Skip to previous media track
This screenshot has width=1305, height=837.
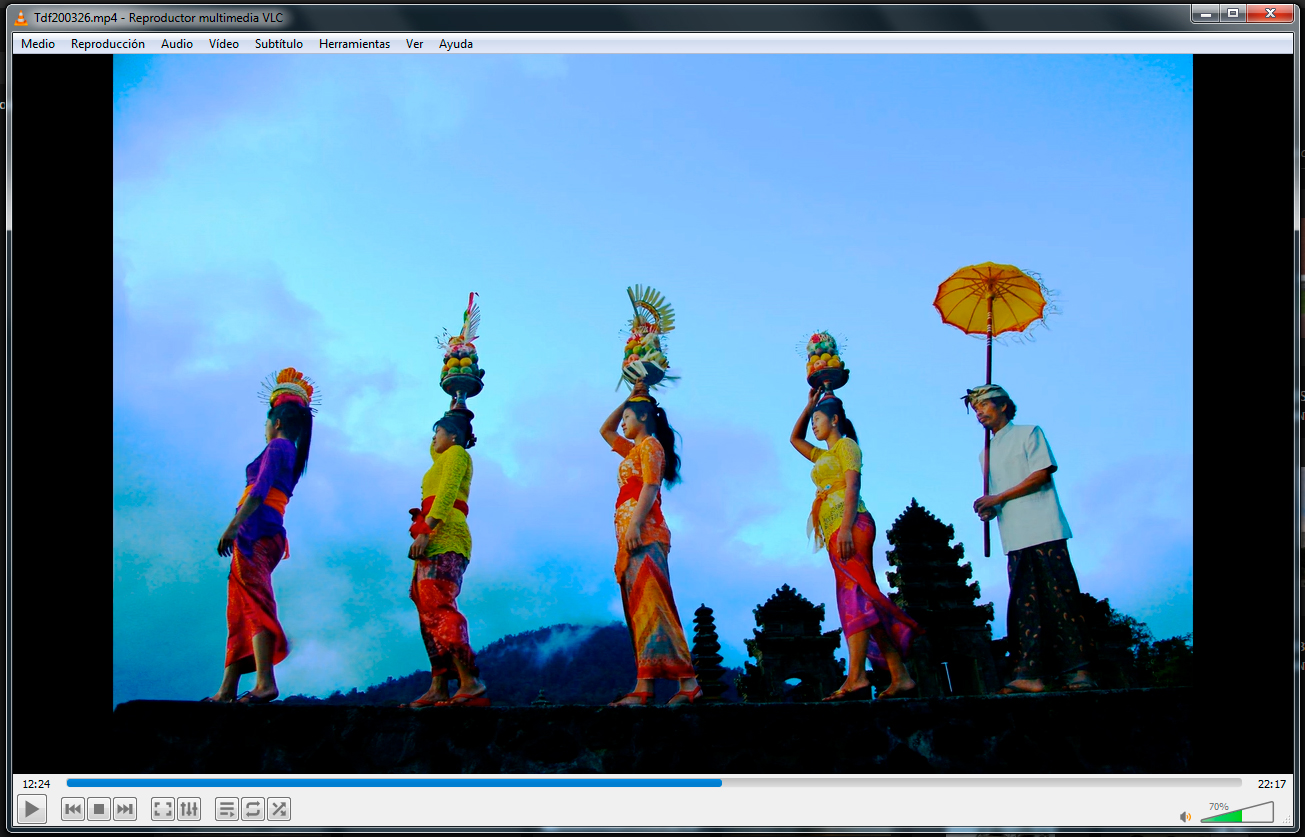click(73, 809)
